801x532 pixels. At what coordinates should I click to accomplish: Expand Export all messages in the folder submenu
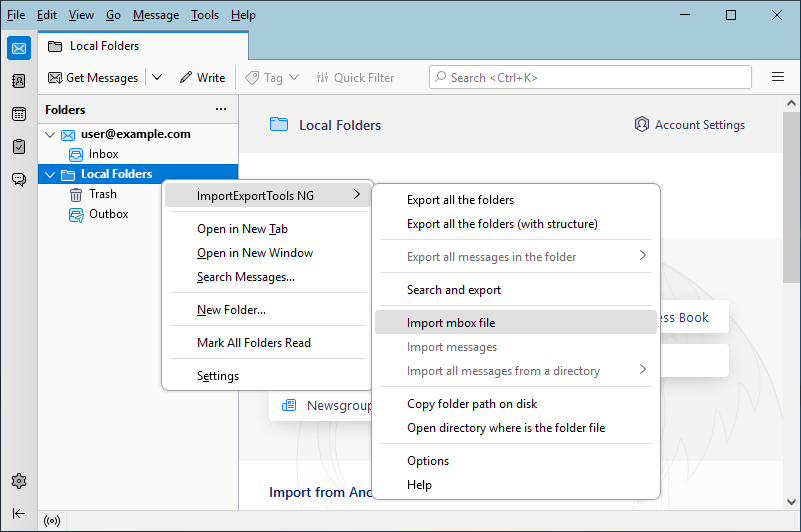tap(643, 256)
